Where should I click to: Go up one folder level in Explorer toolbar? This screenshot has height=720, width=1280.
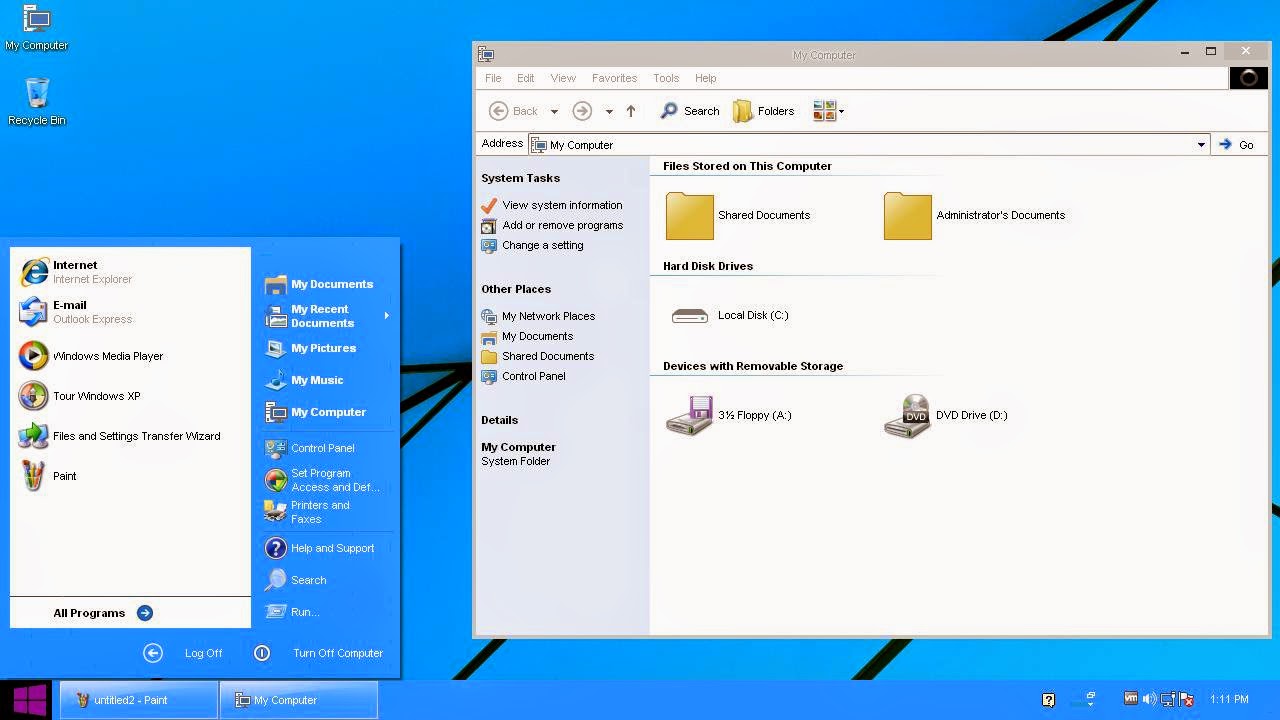point(631,111)
